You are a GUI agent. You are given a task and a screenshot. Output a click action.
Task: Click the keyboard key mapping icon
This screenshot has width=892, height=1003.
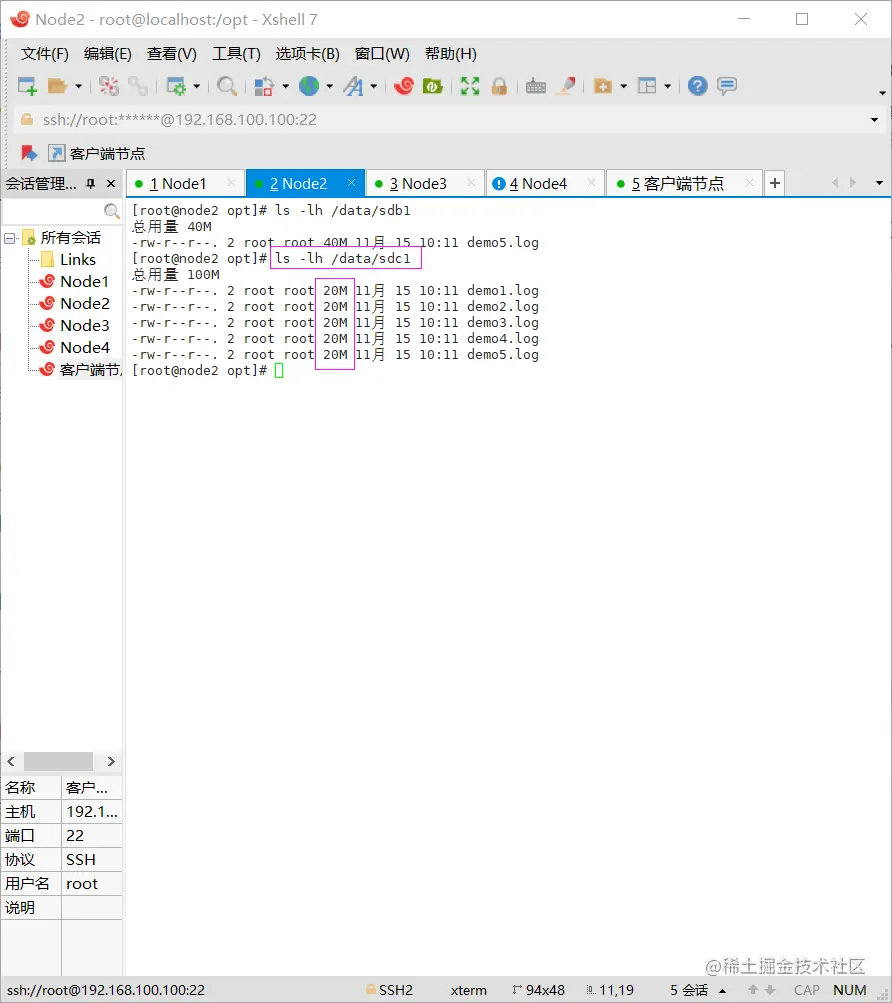coord(536,85)
